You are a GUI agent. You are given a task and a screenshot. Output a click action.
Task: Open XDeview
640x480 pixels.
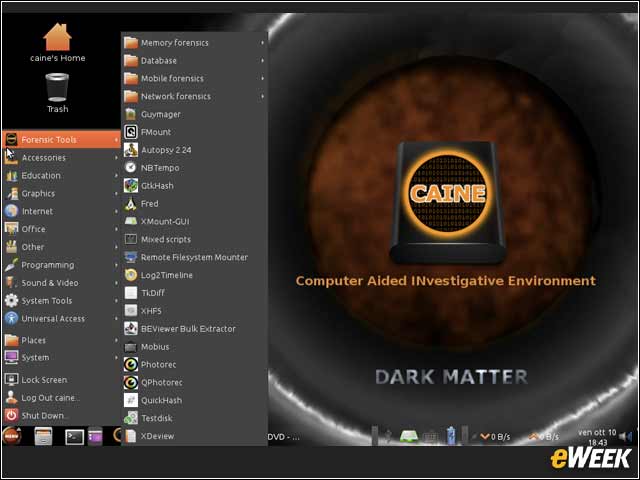(194, 436)
